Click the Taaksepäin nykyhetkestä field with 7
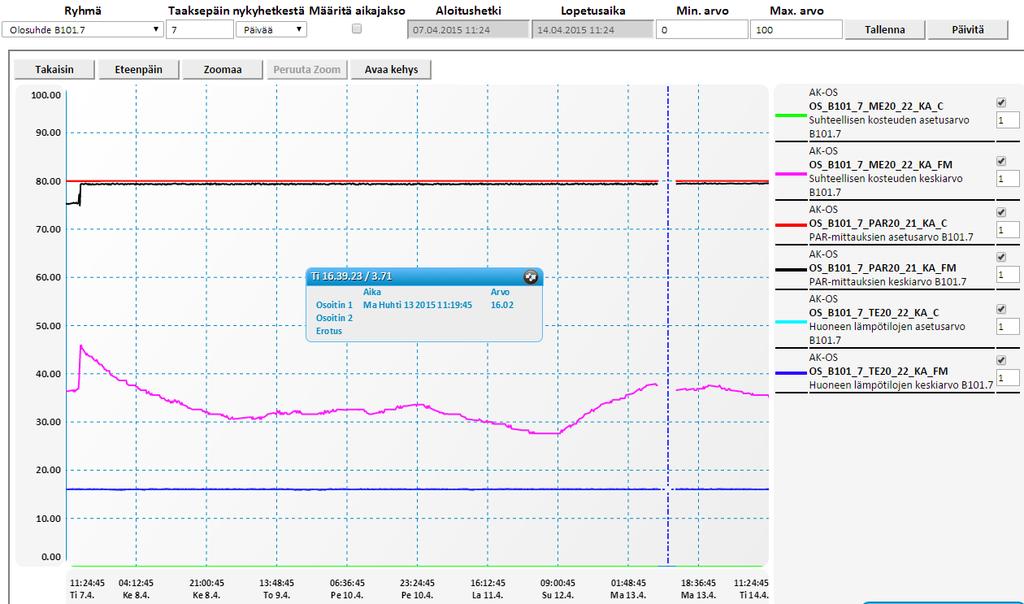The width and height of the screenshot is (1024, 604). click(199, 29)
